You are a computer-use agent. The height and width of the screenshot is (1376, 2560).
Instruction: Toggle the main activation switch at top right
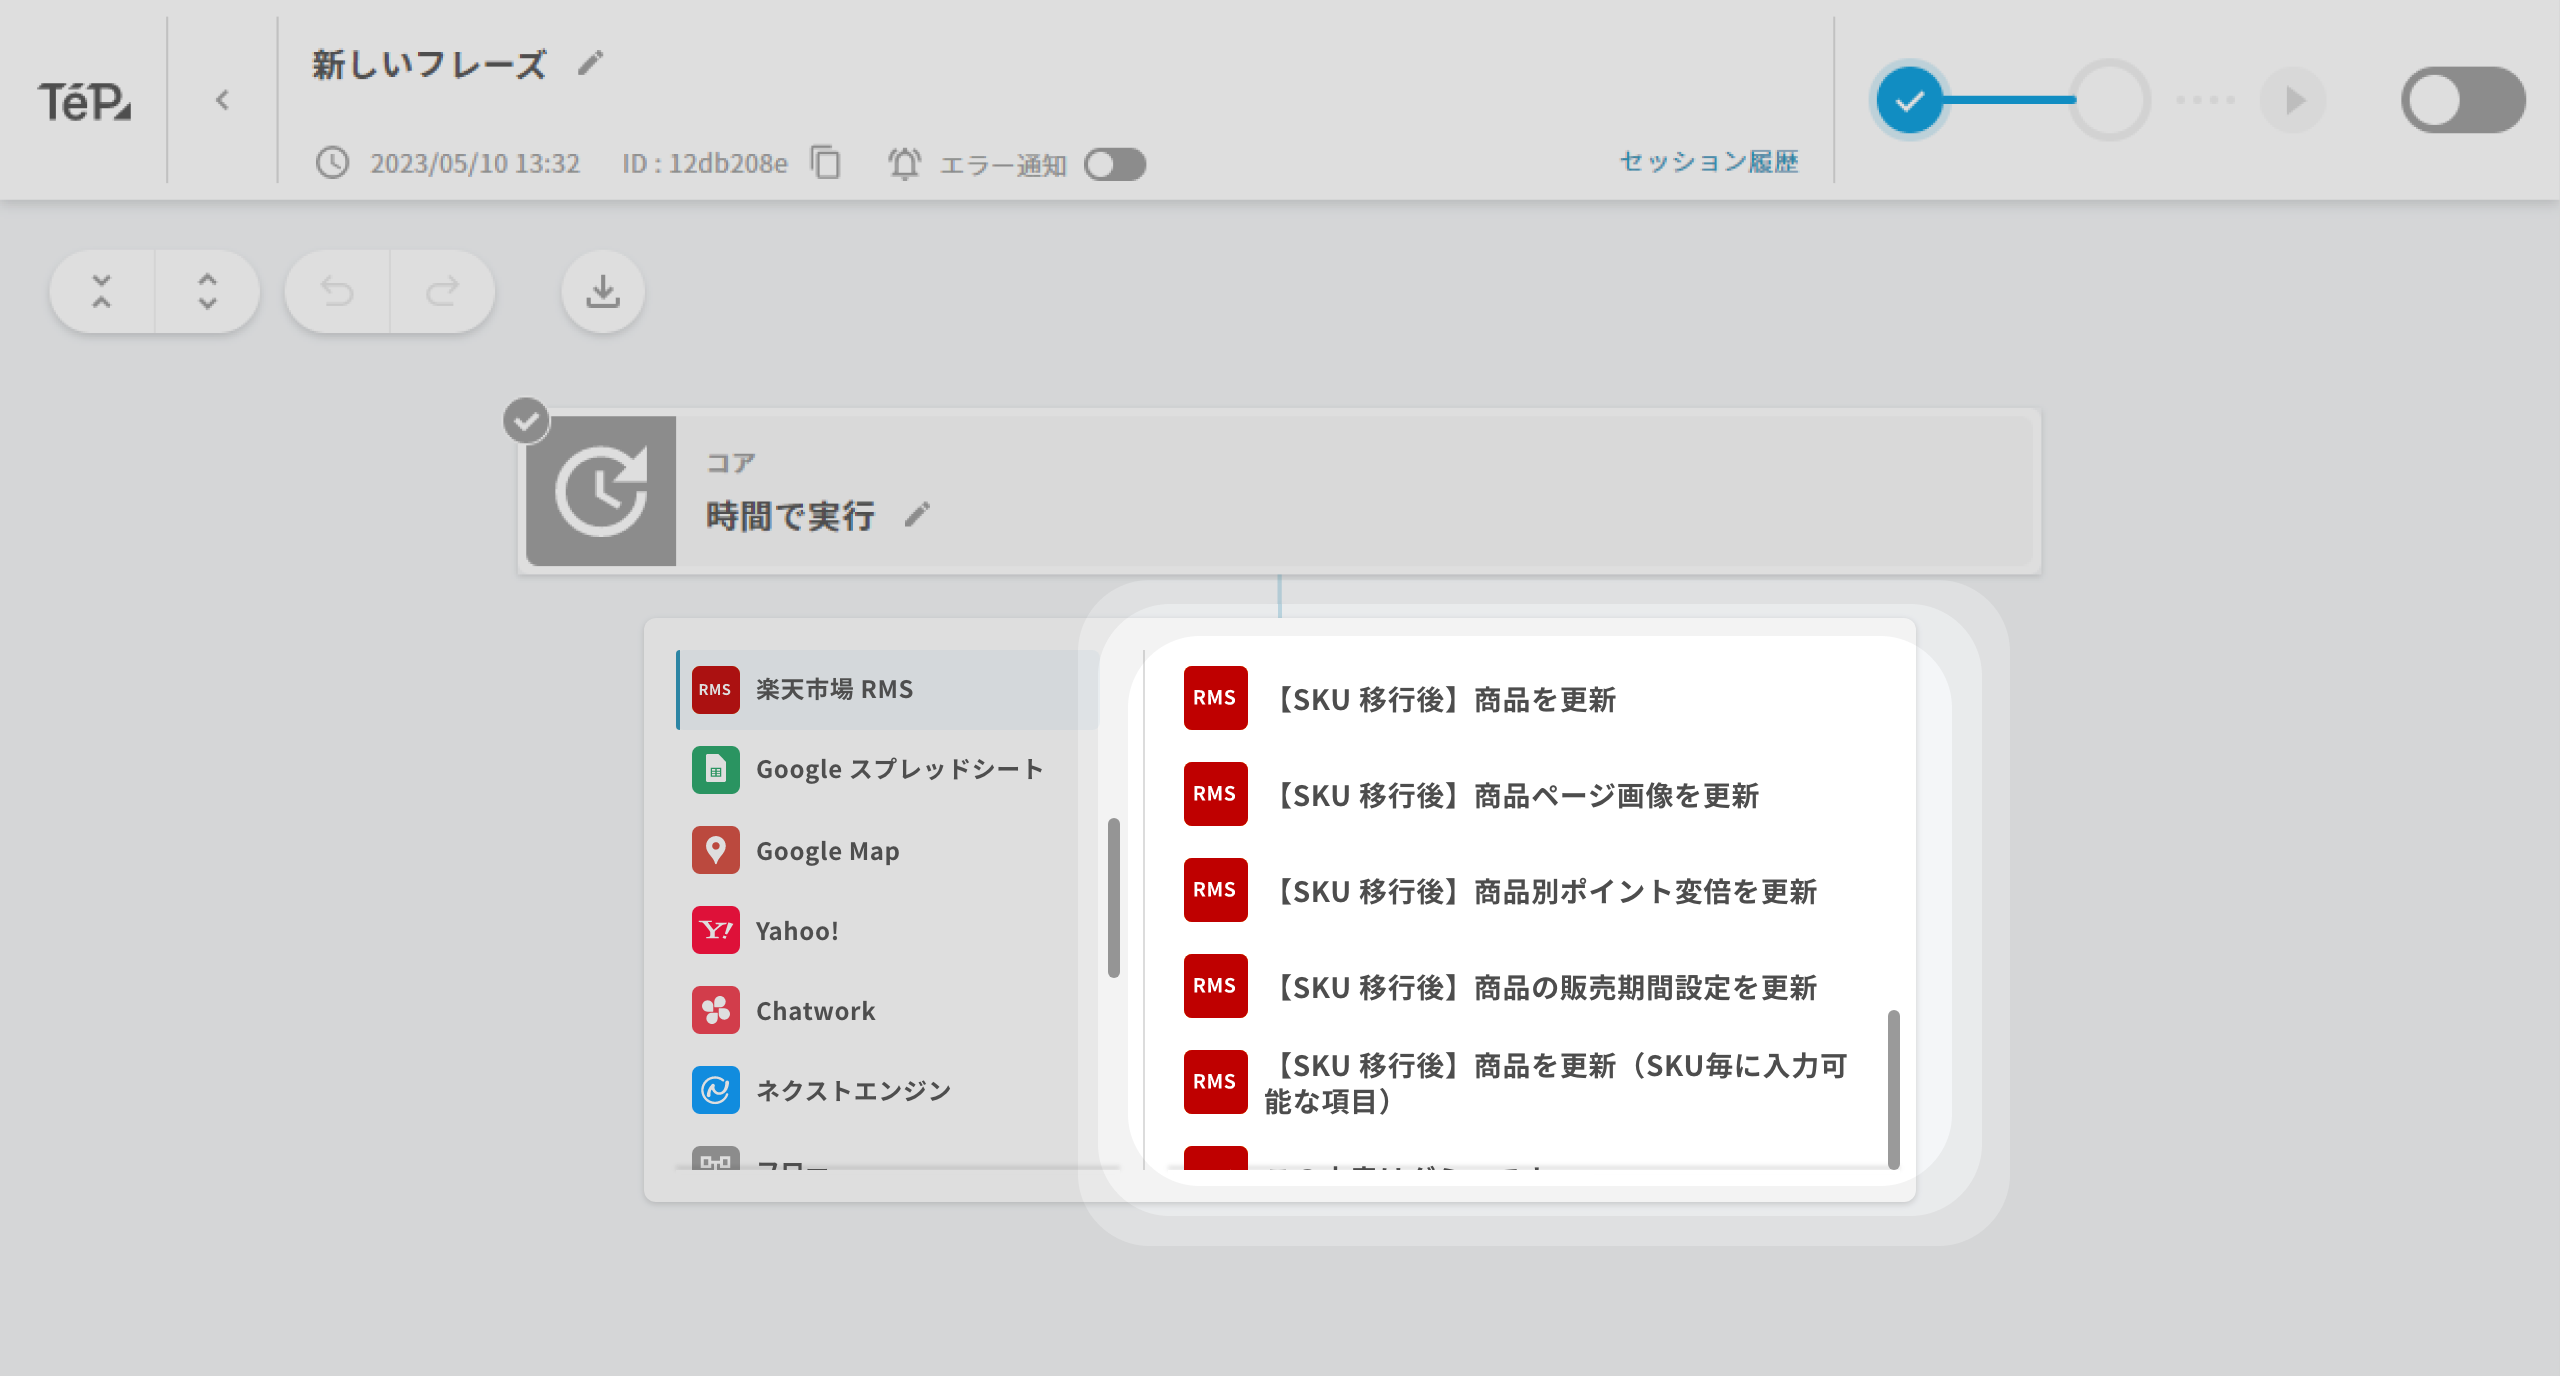[2462, 100]
